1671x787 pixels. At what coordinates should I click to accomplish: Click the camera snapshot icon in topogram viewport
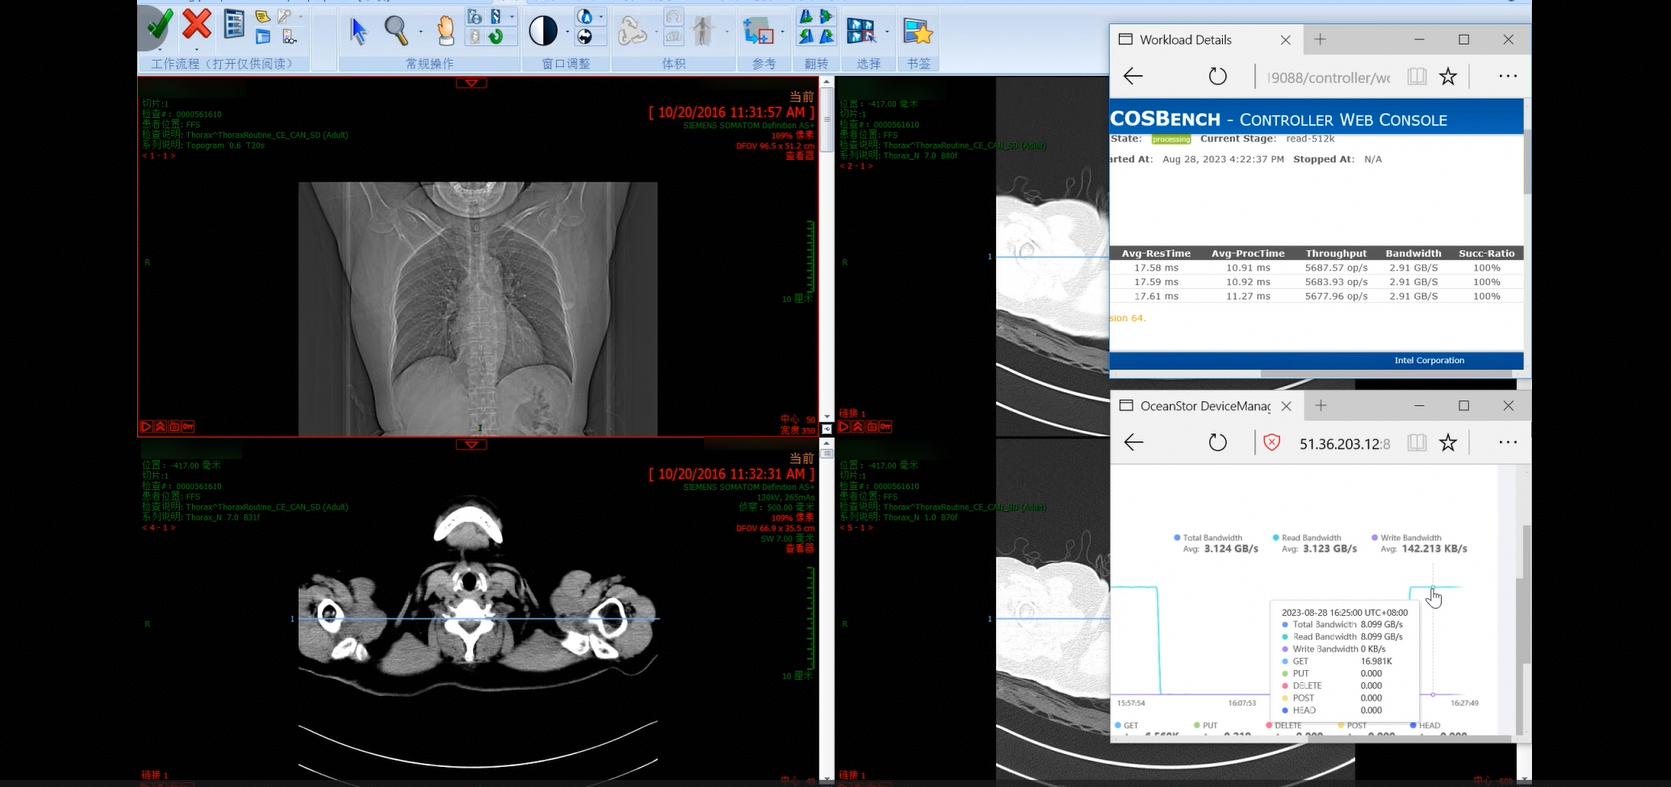(174, 426)
